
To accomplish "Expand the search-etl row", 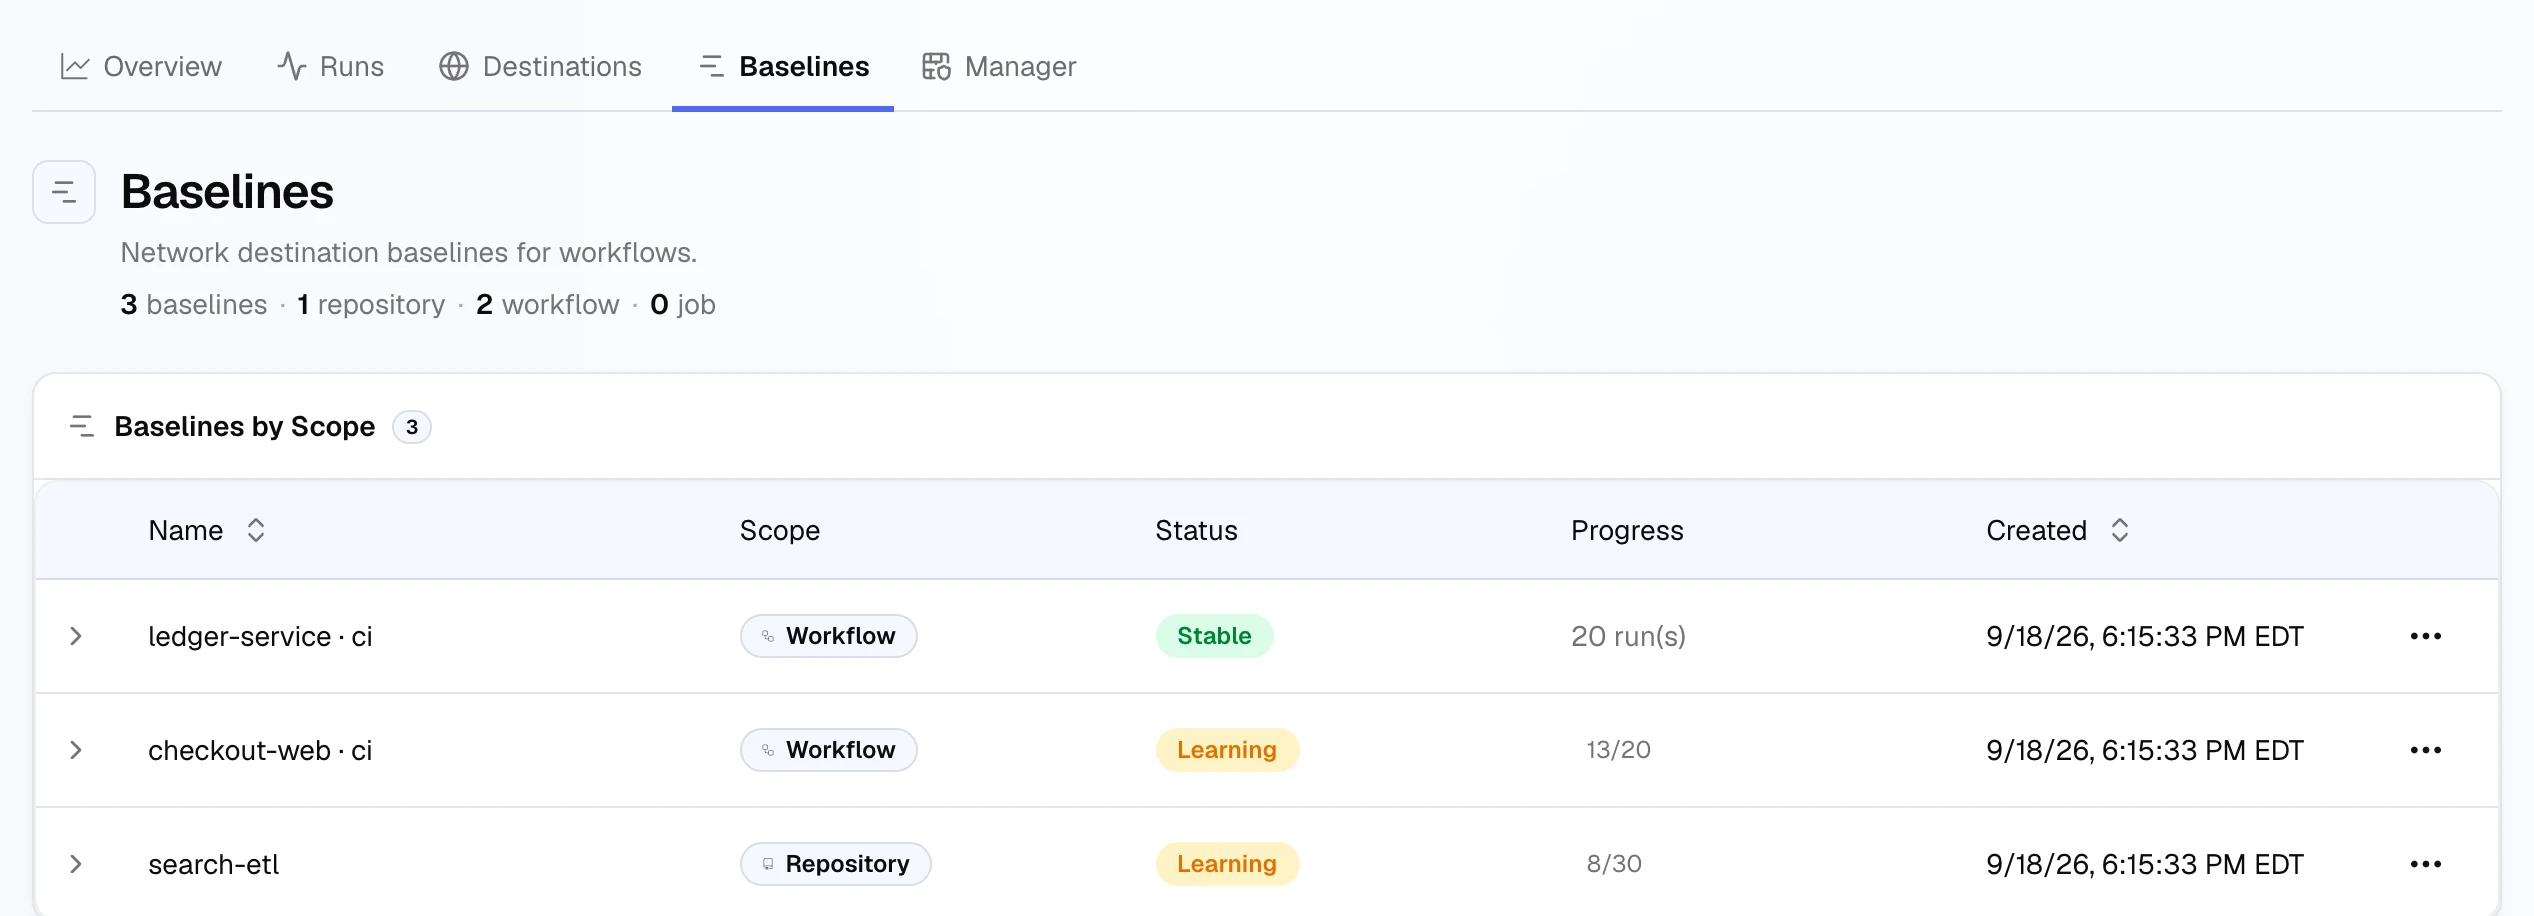I will [76, 864].
